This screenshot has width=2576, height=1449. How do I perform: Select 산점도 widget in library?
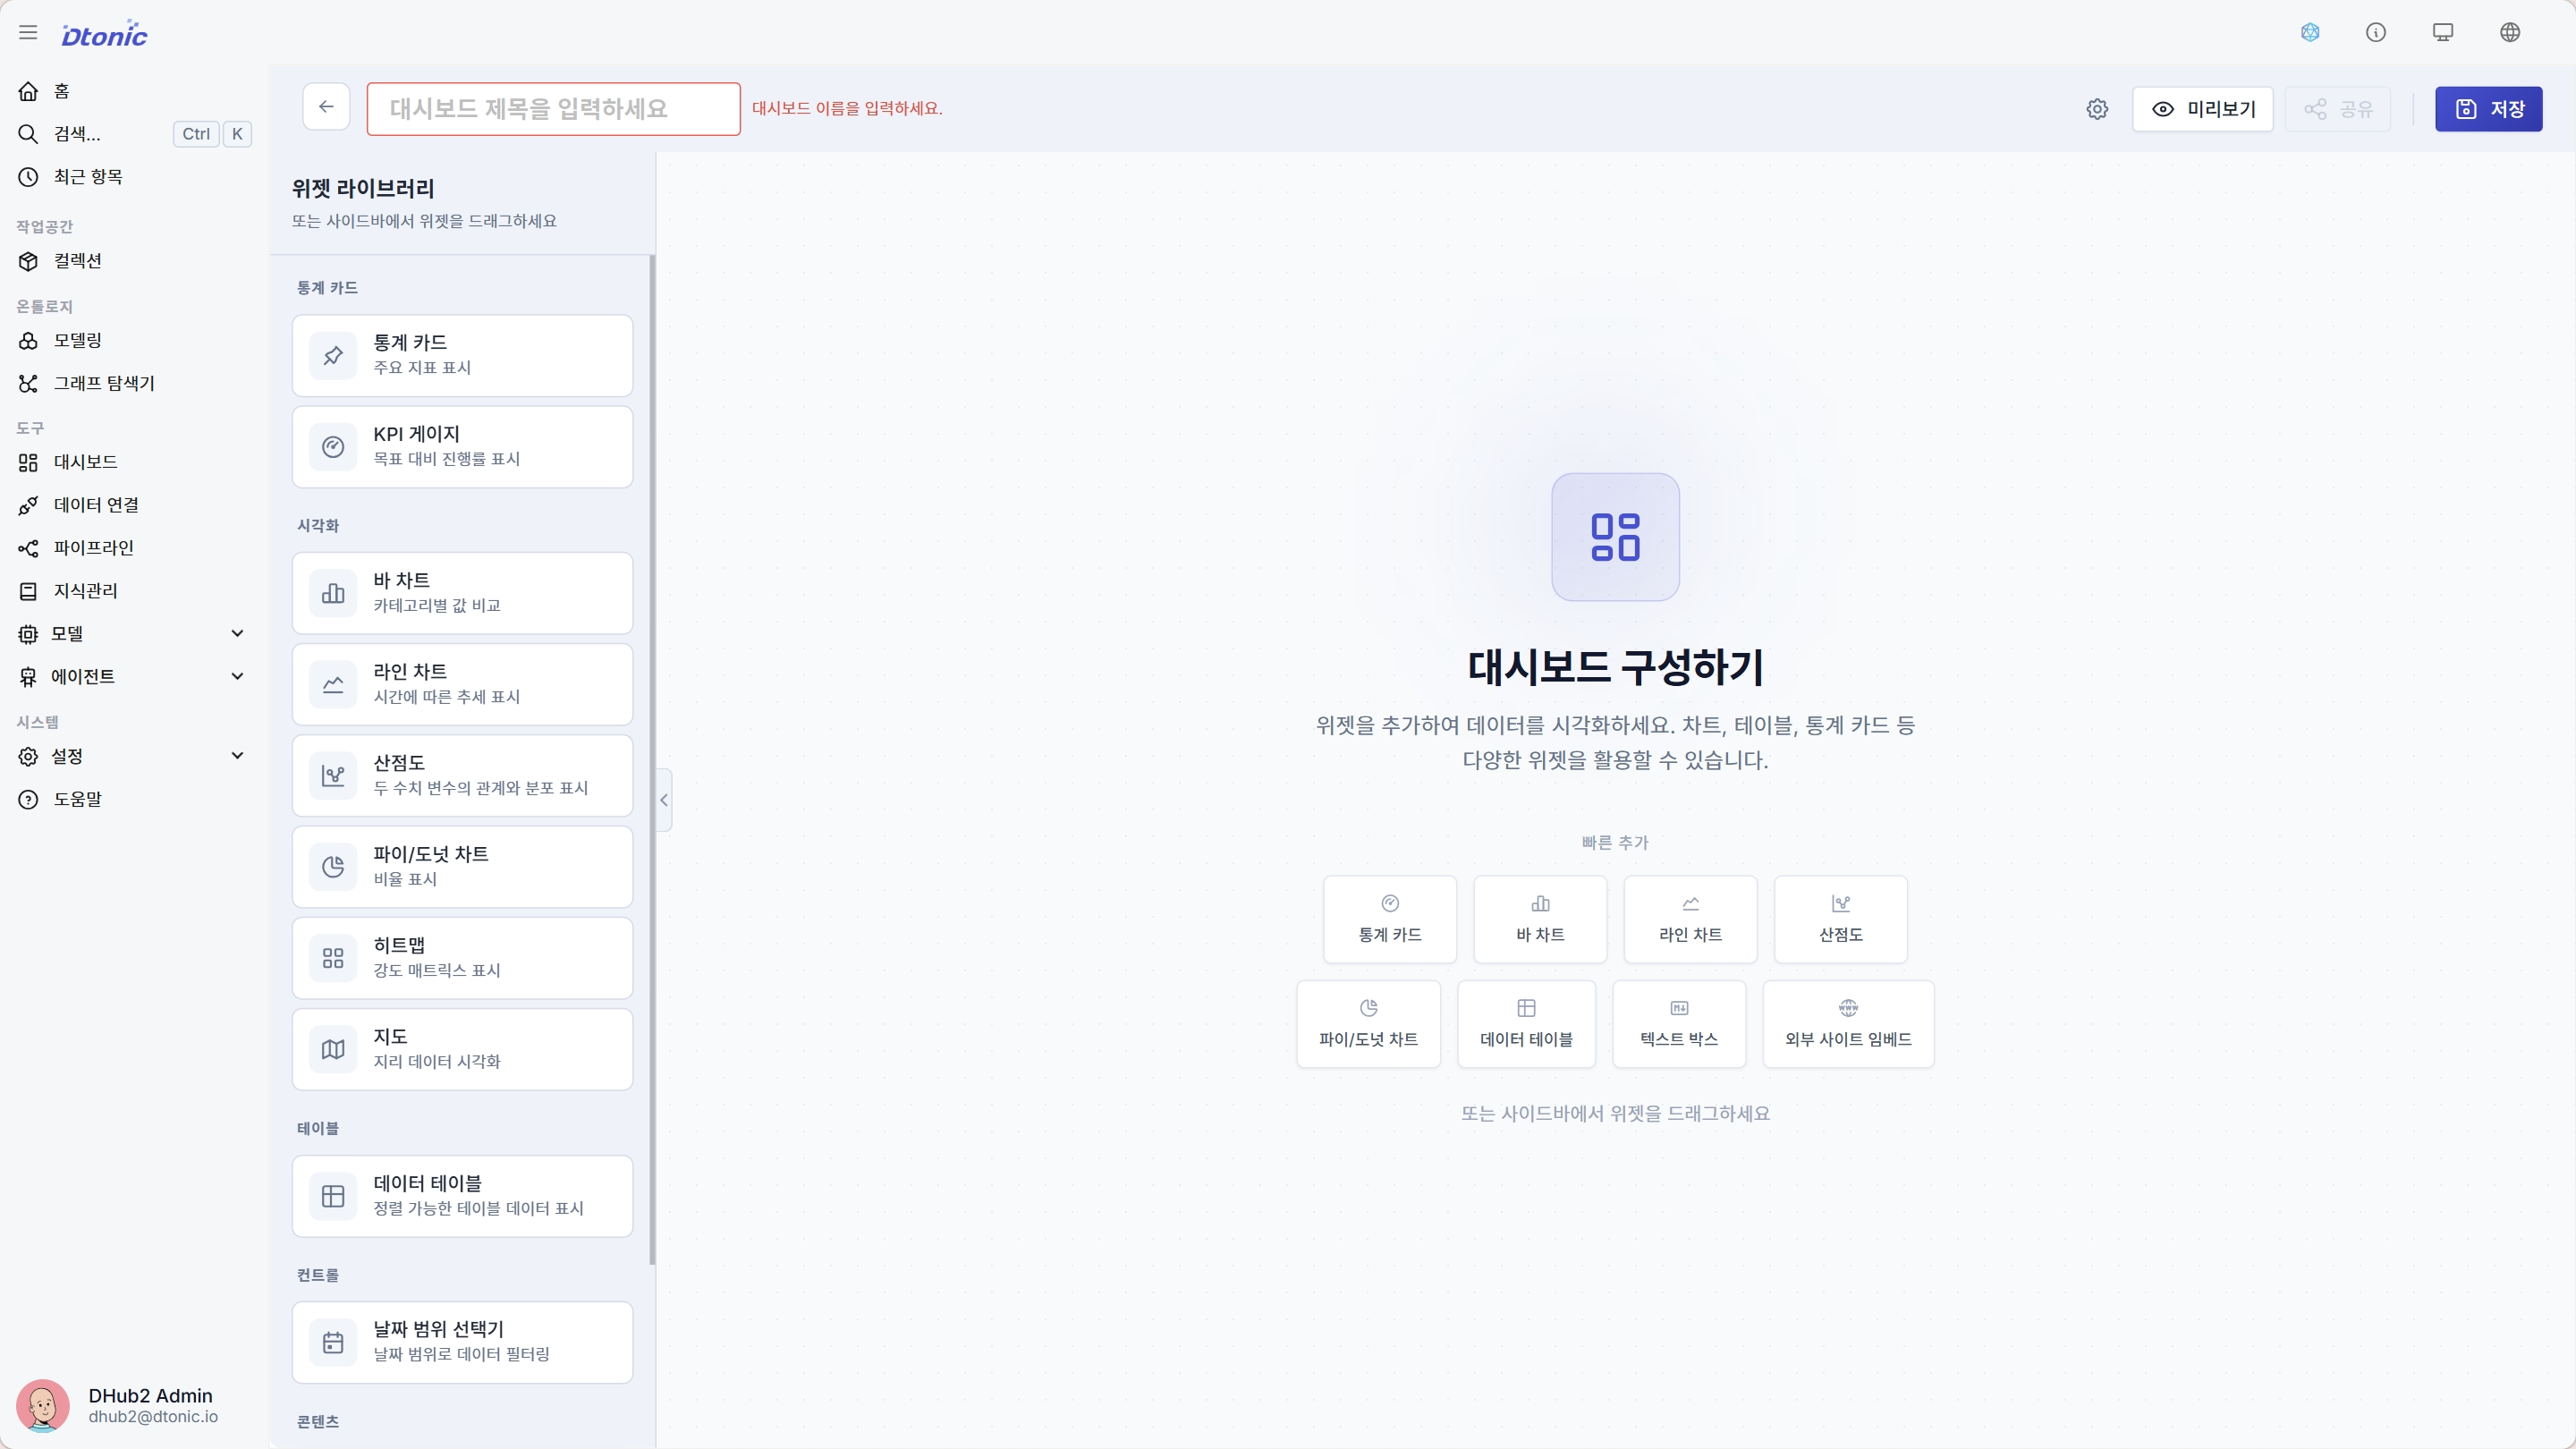[x=462, y=776]
